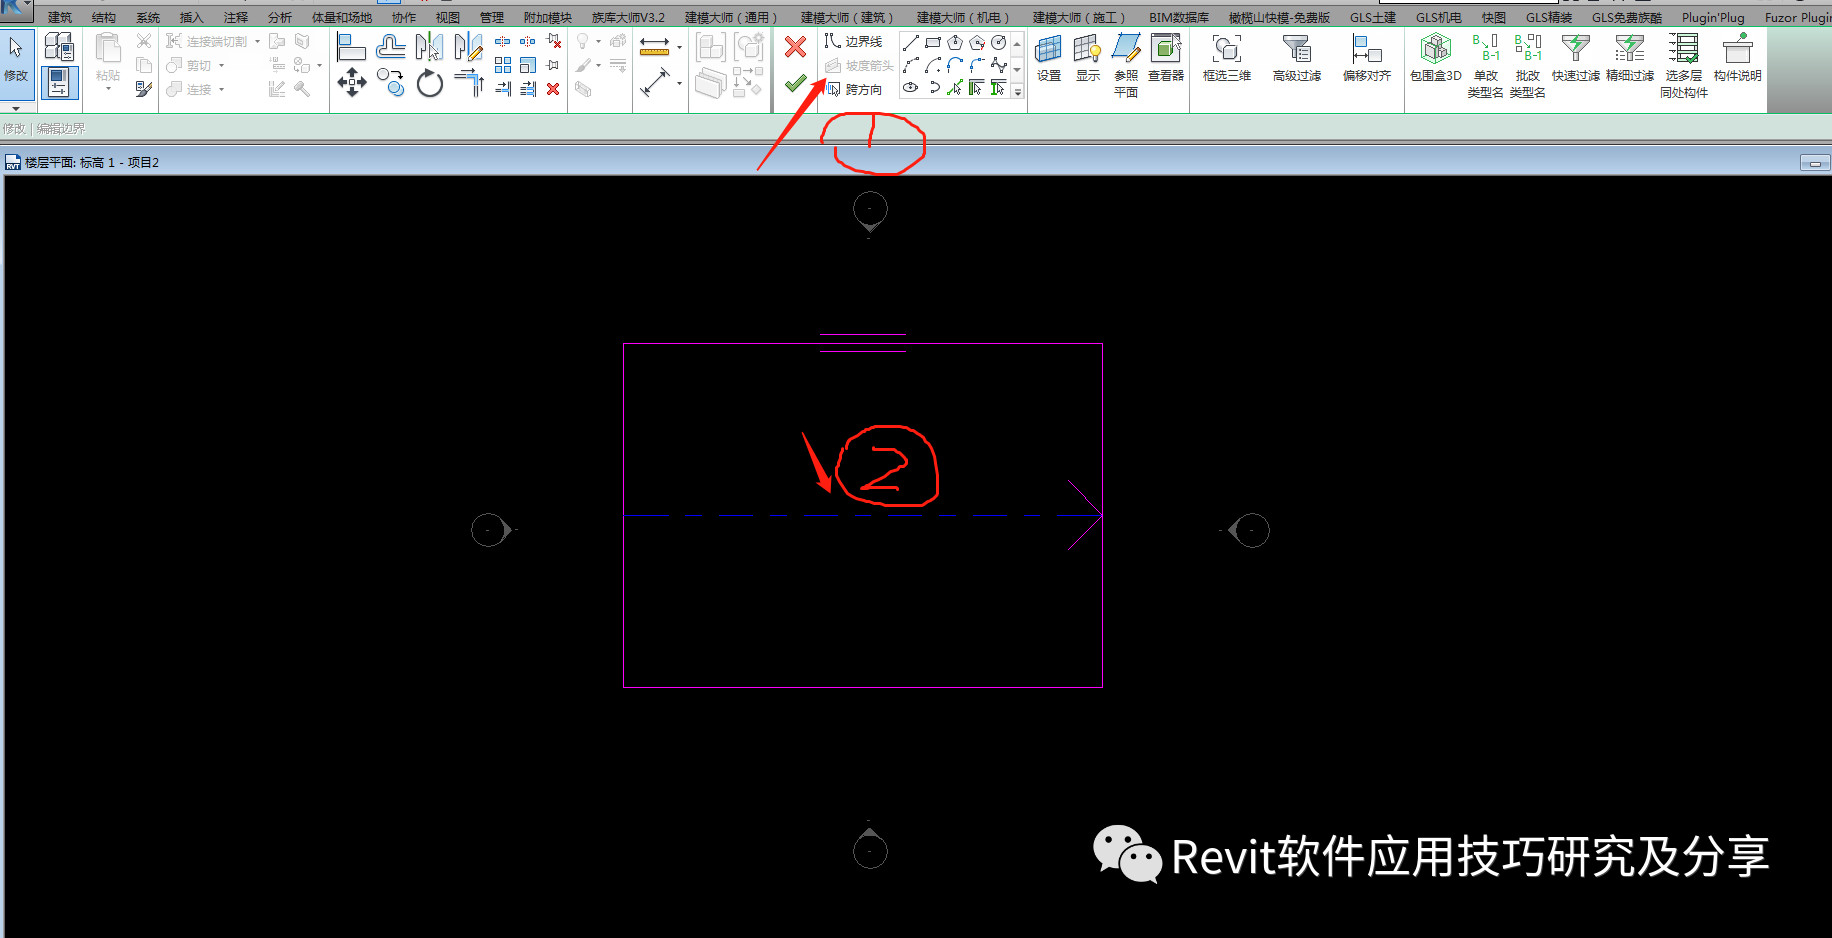Expand the draw gallery more arrow
The height and width of the screenshot is (938, 1832).
pyautogui.click(x=1018, y=91)
